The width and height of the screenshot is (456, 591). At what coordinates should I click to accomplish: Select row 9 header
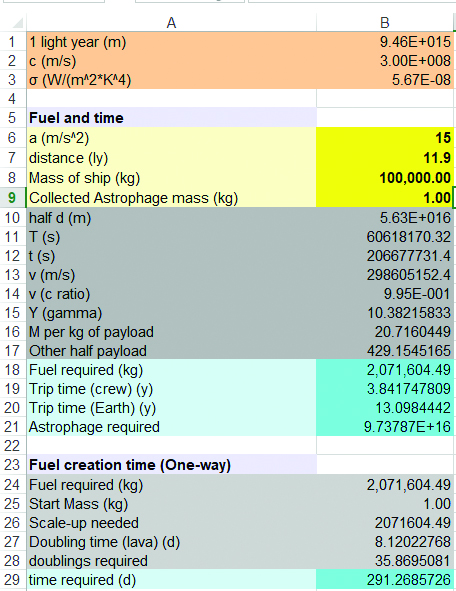(12, 198)
